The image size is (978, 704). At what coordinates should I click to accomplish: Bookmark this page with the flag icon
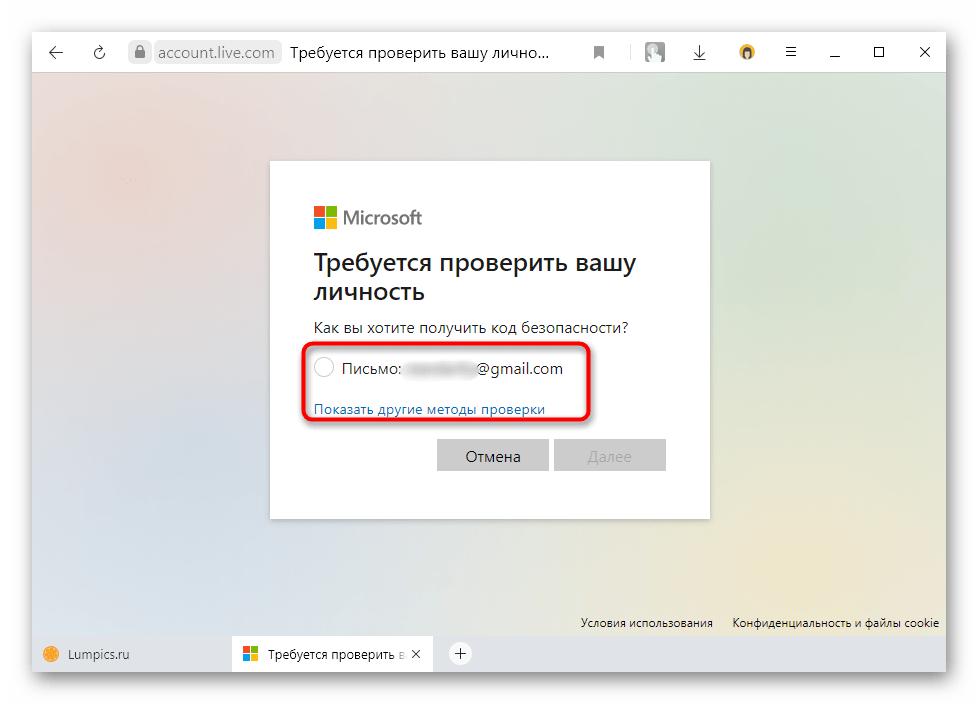click(x=599, y=53)
